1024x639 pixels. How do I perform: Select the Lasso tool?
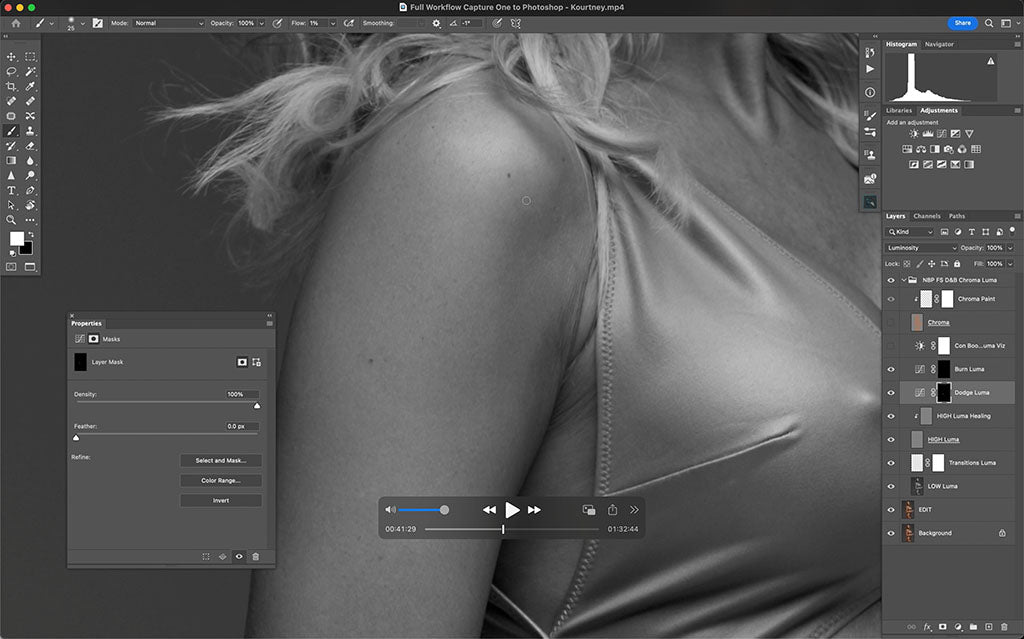point(12,71)
